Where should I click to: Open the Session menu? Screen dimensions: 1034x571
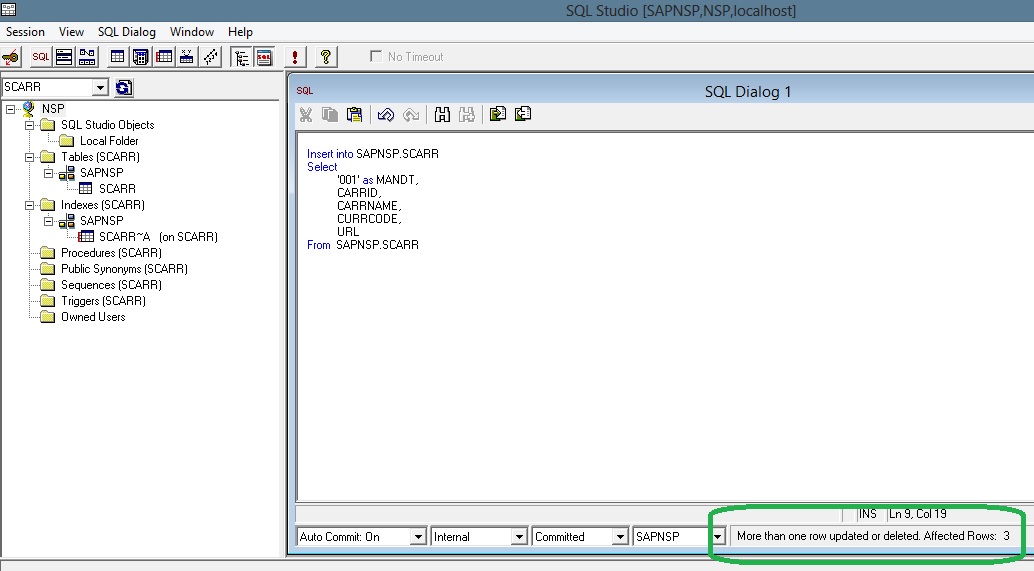[26, 32]
